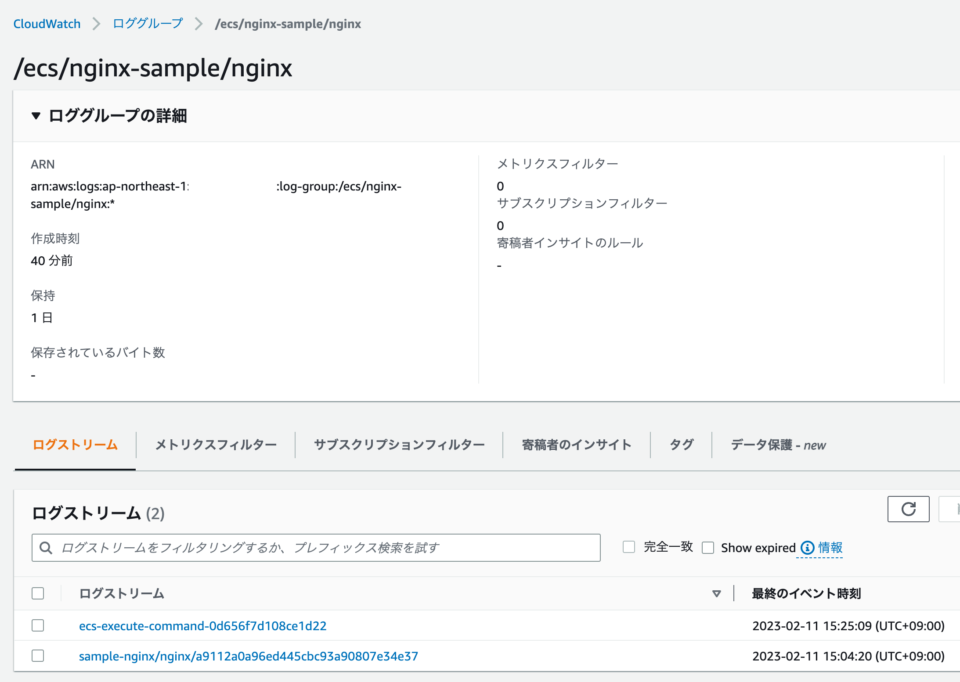Open the タグ tab
960x682 pixels.
coord(681,445)
